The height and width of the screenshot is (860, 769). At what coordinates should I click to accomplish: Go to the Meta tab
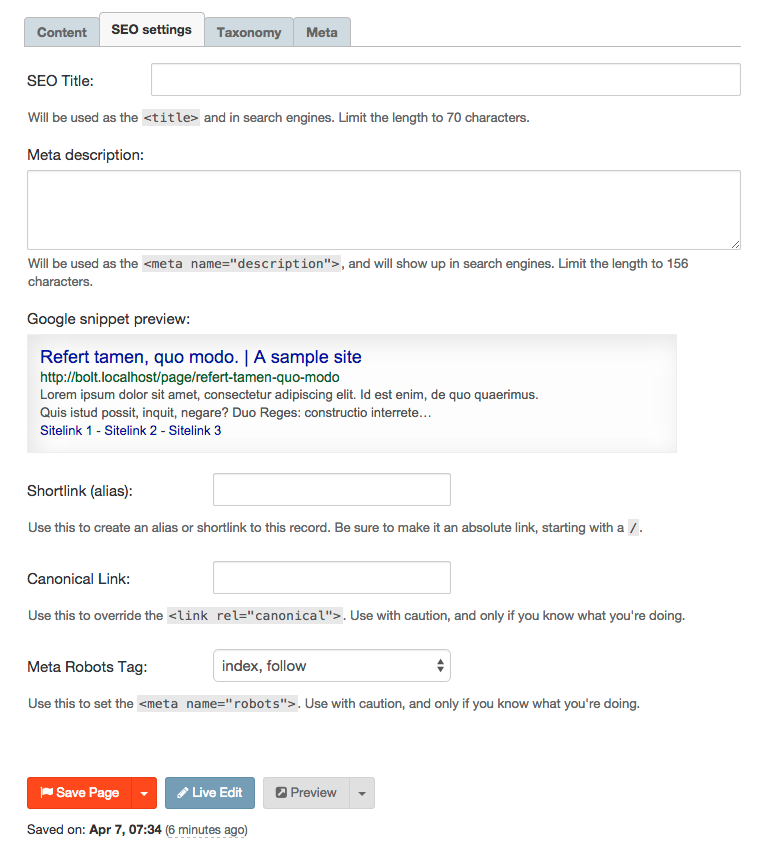click(x=322, y=32)
